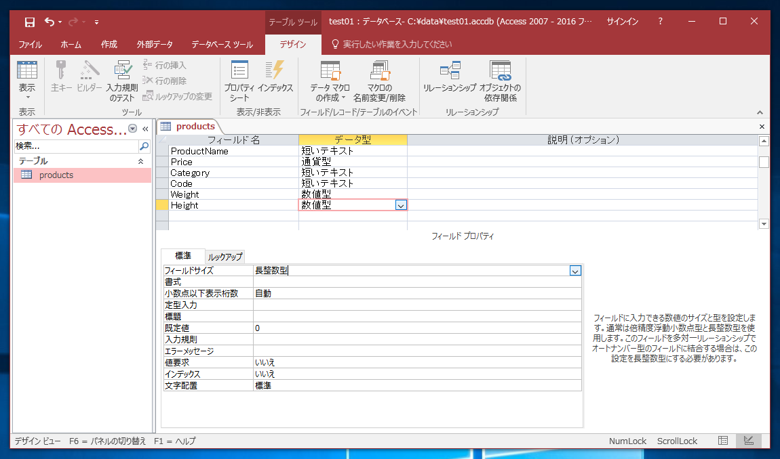Switch to the 作成 ribbon tab

[x=109, y=44]
